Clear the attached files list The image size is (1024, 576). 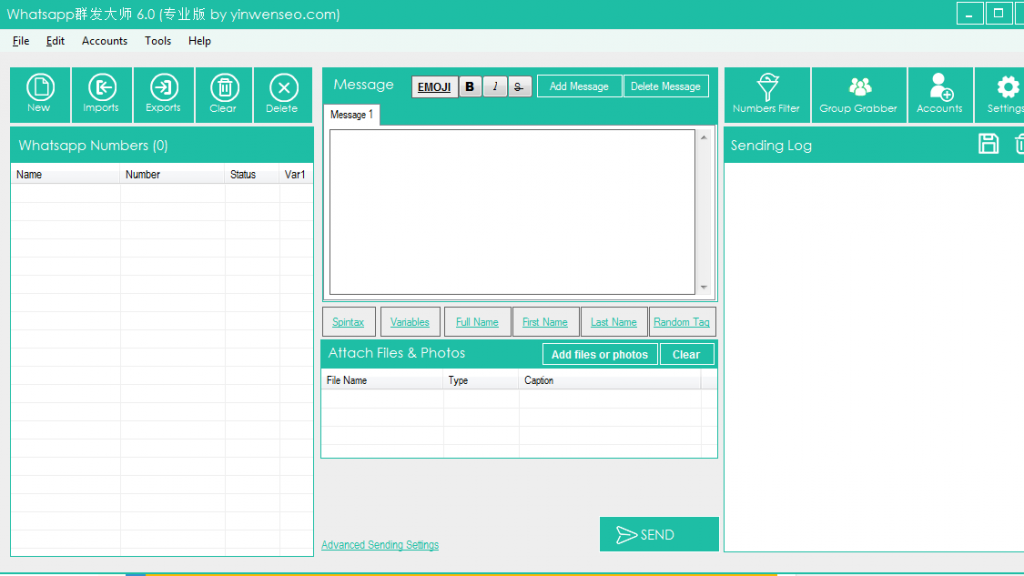[686, 354]
